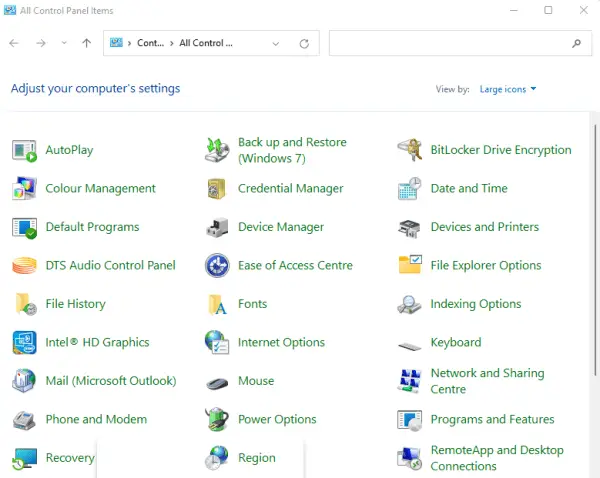Open the Recovery icon
This screenshot has height=478, width=600.
tap(24, 459)
